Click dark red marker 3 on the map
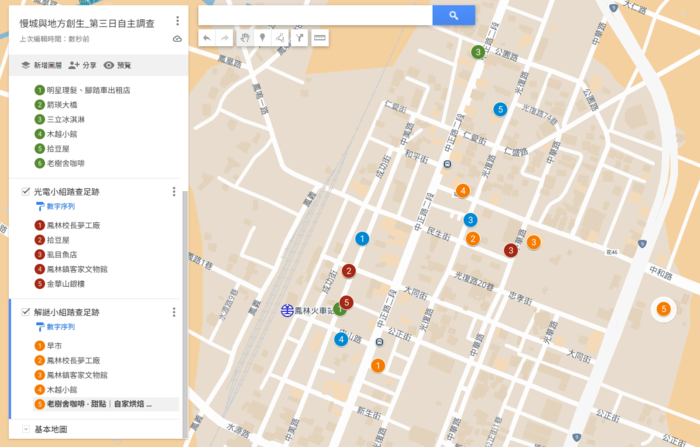 (511, 250)
